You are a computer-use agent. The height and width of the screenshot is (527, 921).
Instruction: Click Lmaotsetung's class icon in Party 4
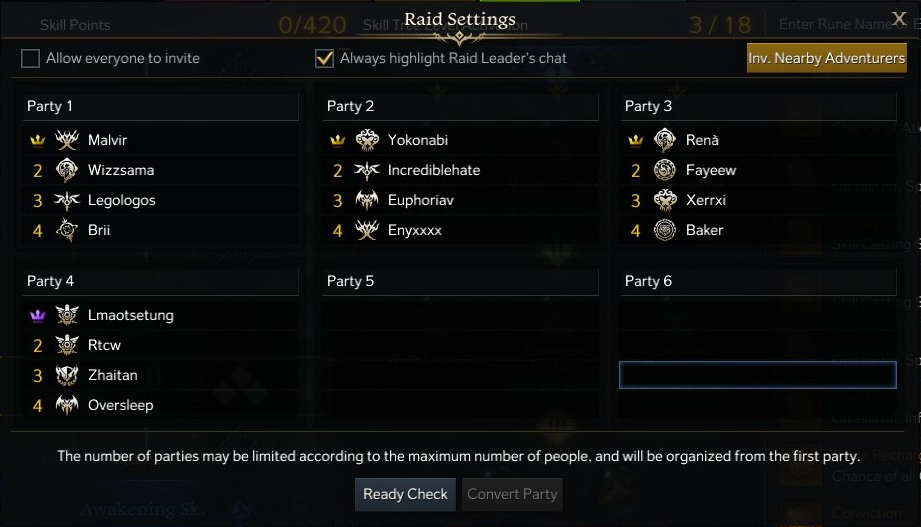click(x=67, y=315)
